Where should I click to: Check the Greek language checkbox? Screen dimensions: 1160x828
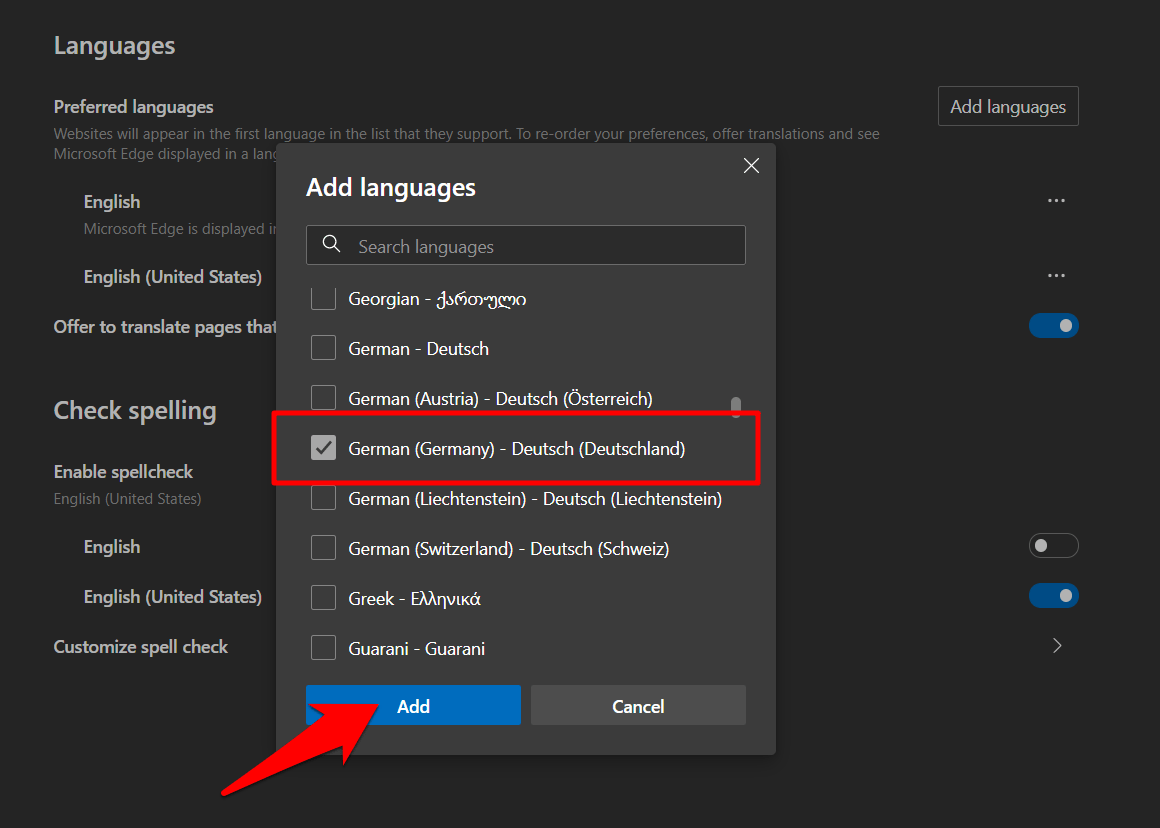pos(323,598)
